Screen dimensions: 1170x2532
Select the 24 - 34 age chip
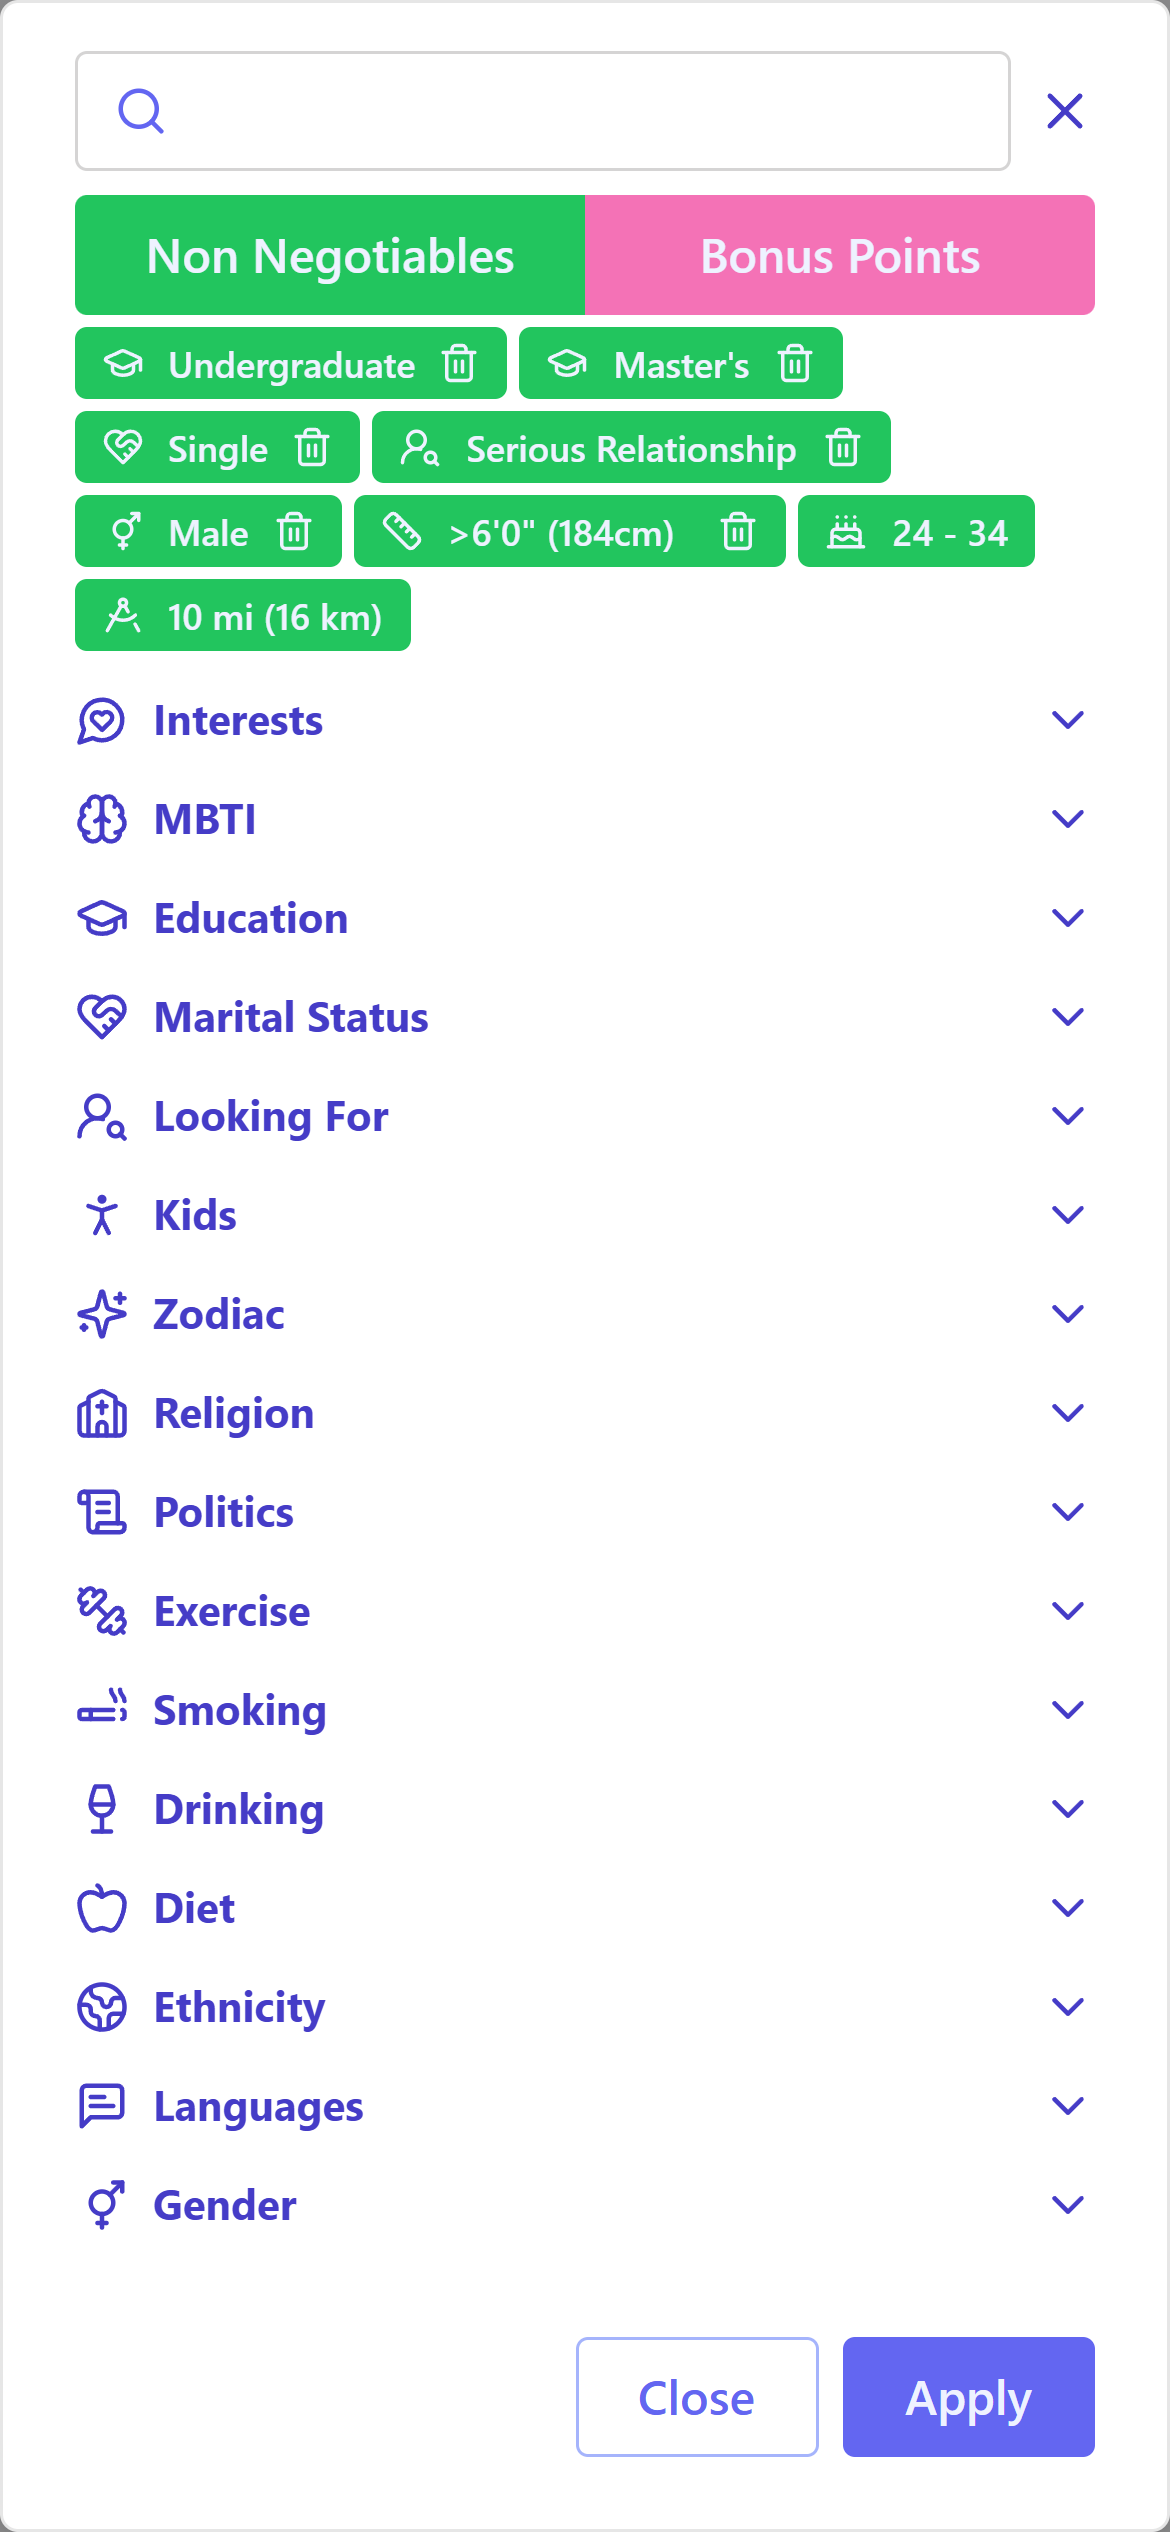point(916,532)
